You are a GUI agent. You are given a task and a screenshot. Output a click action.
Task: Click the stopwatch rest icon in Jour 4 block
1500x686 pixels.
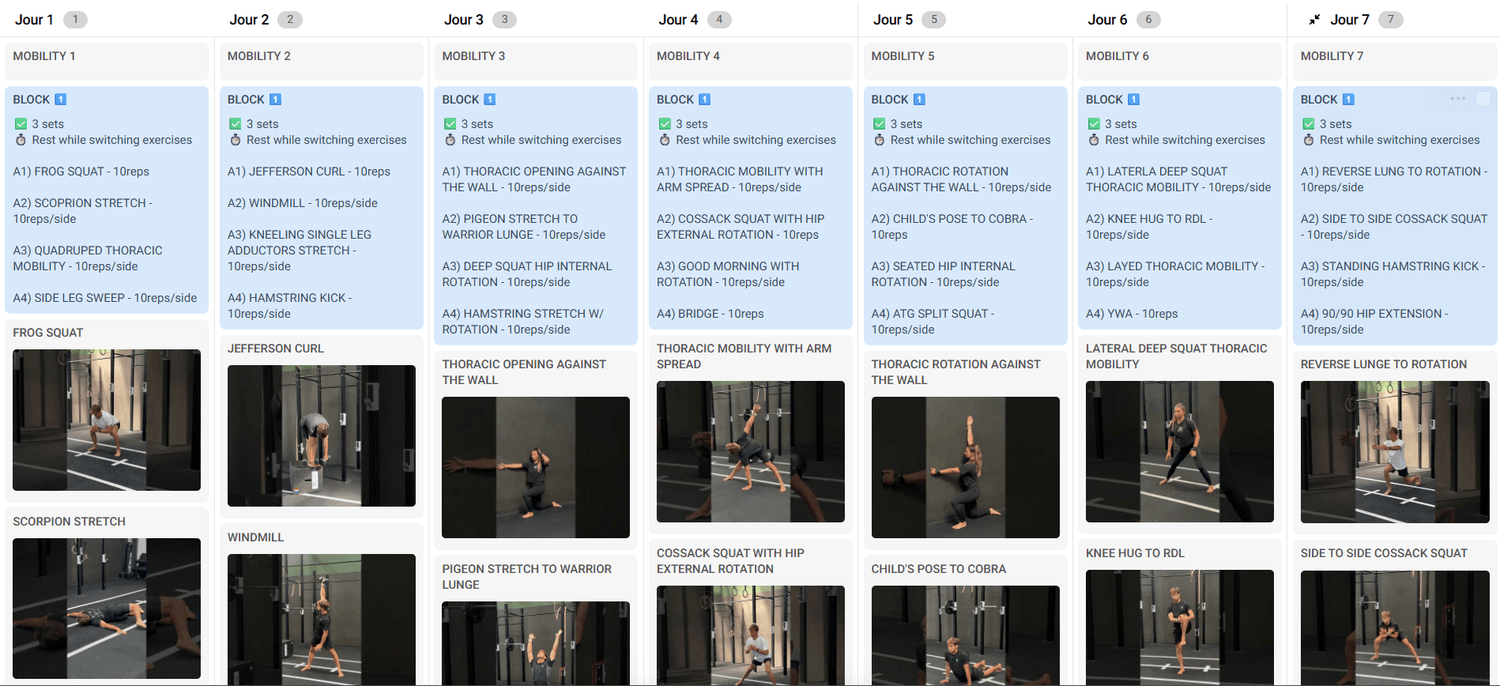click(x=664, y=140)
